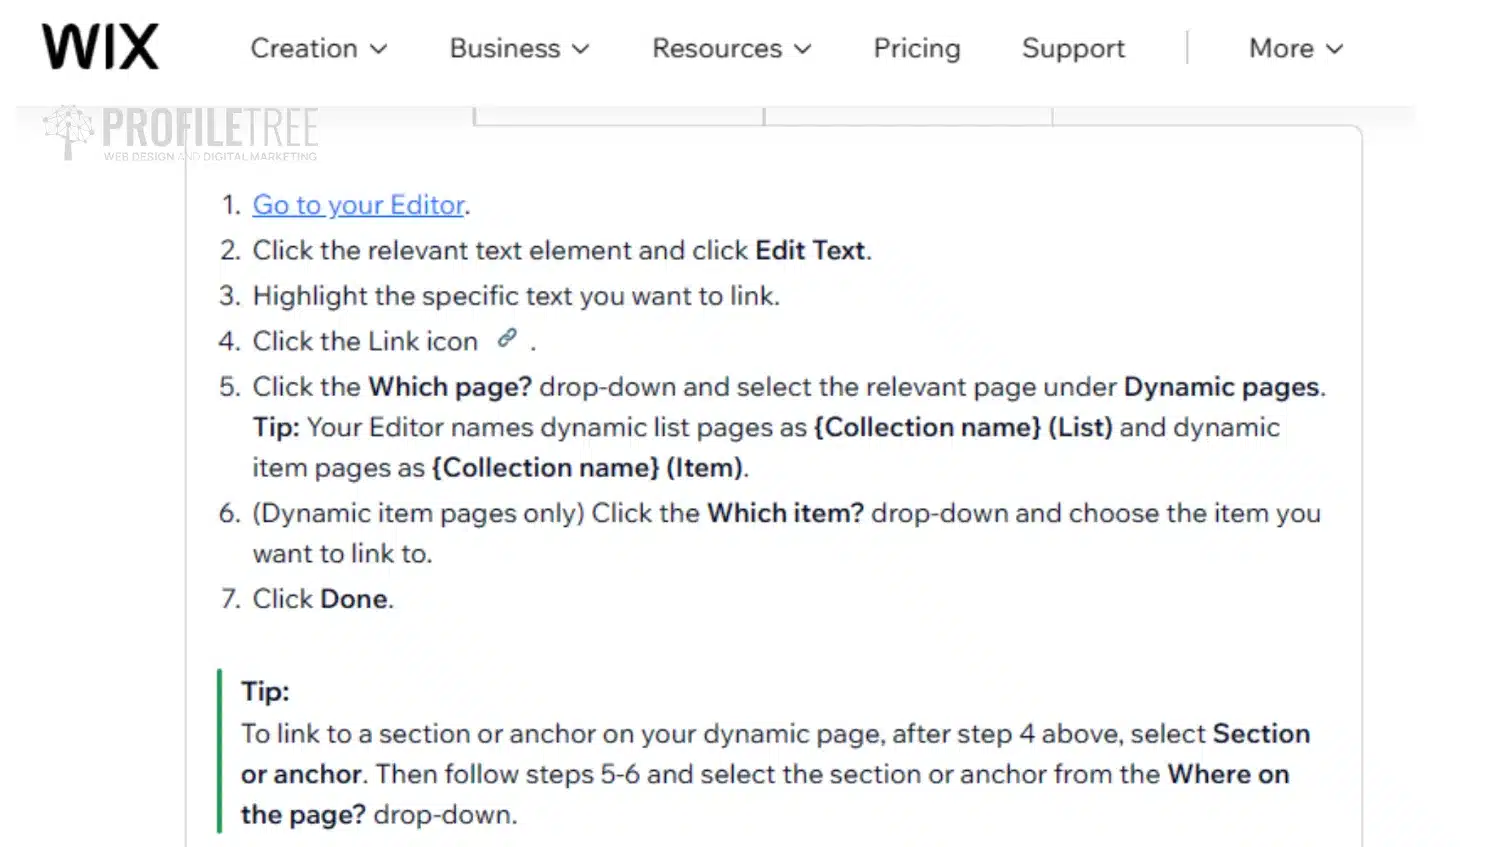Click the bold "Dynamic pages" text in step 5

pyautogui.click(x=1222, y=387)
